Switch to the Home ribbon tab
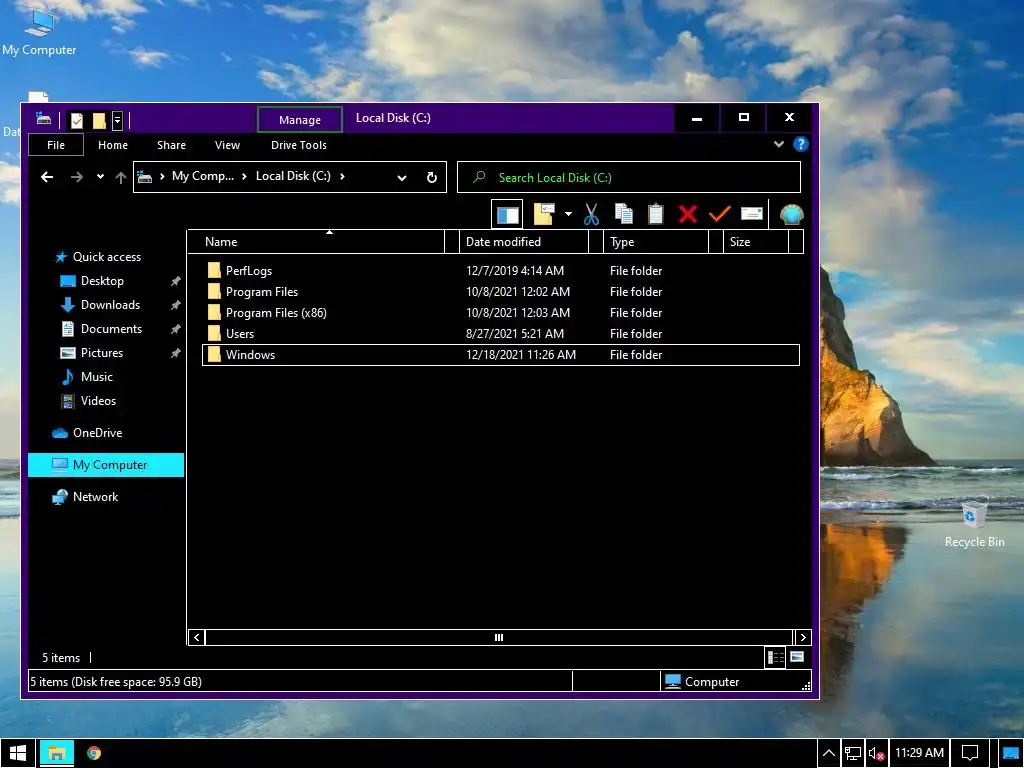Image resolution: width=1024 pixels, height=768 pixels. (113, 145)
